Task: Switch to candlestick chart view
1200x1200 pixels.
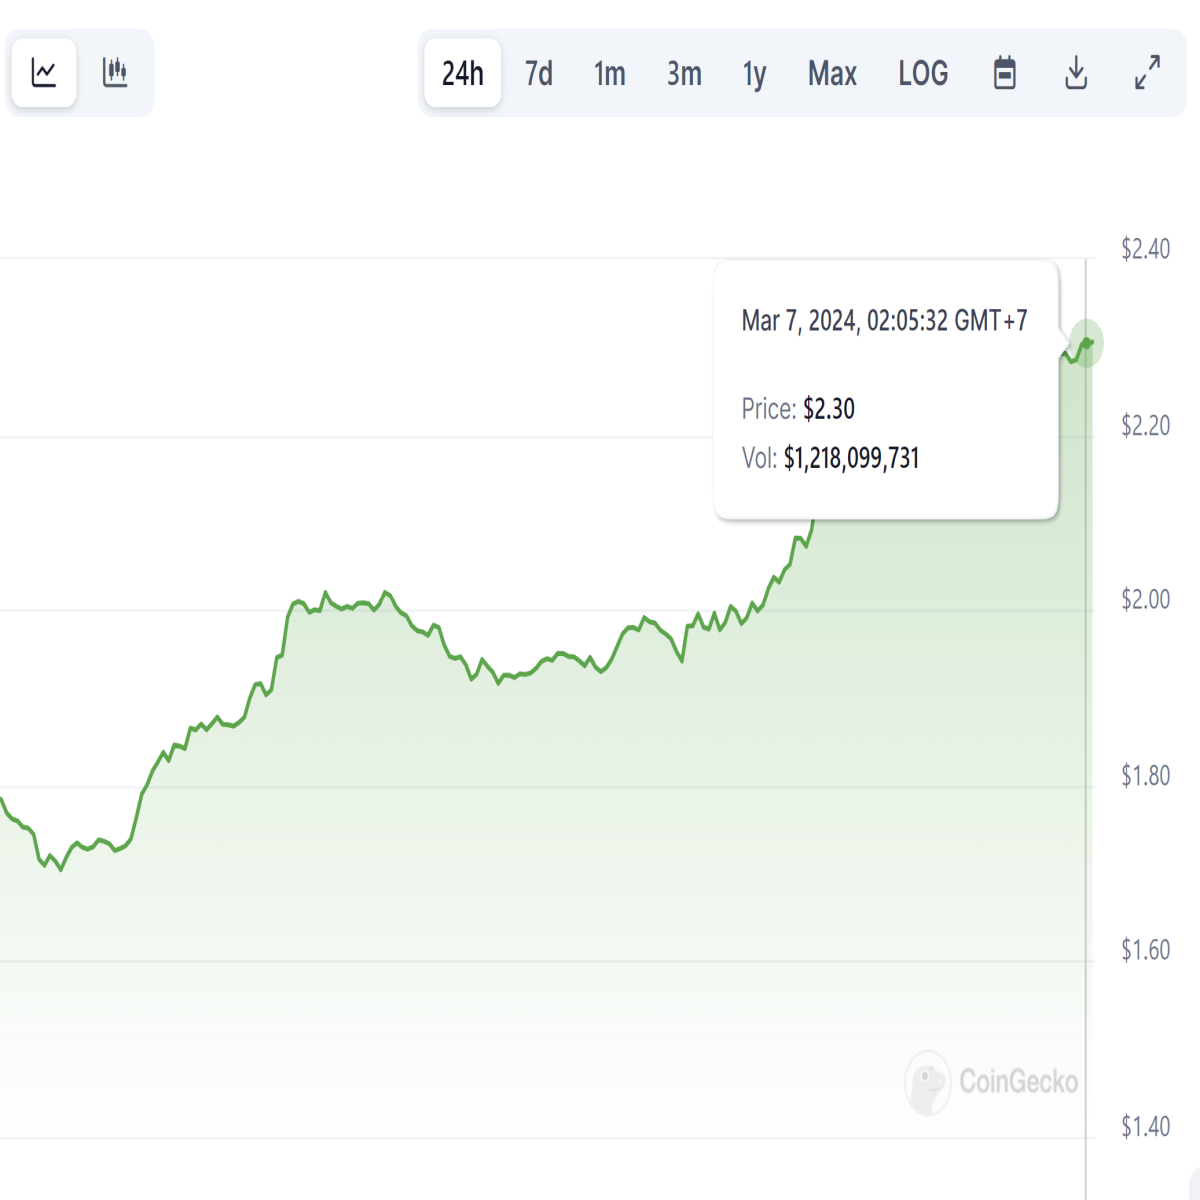Action: click(116, 73)
